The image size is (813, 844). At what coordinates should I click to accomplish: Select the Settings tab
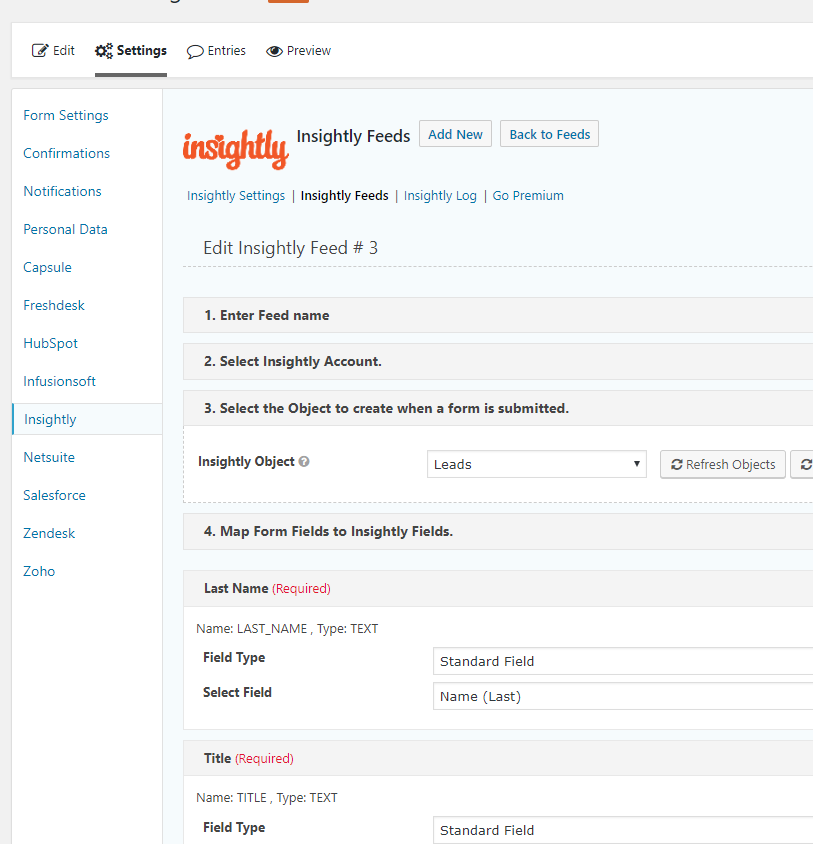[131, 51]
